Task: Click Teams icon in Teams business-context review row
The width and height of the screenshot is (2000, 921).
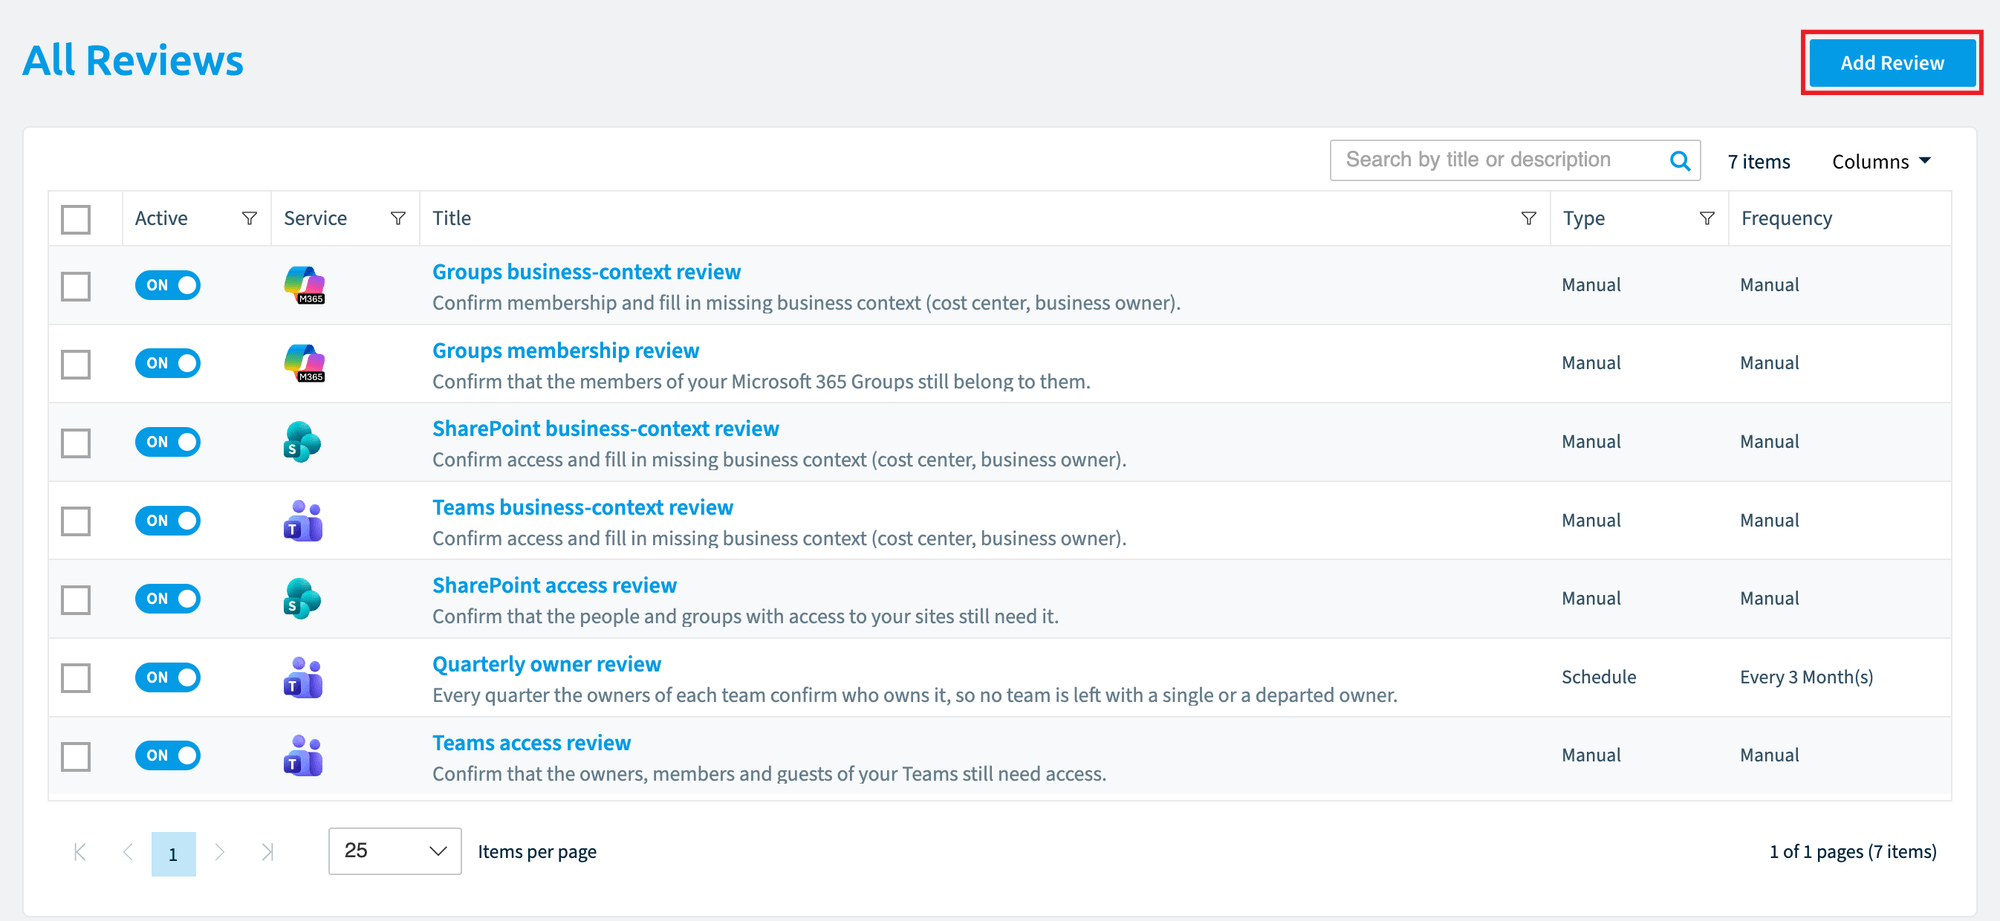Action: (303, 521)
